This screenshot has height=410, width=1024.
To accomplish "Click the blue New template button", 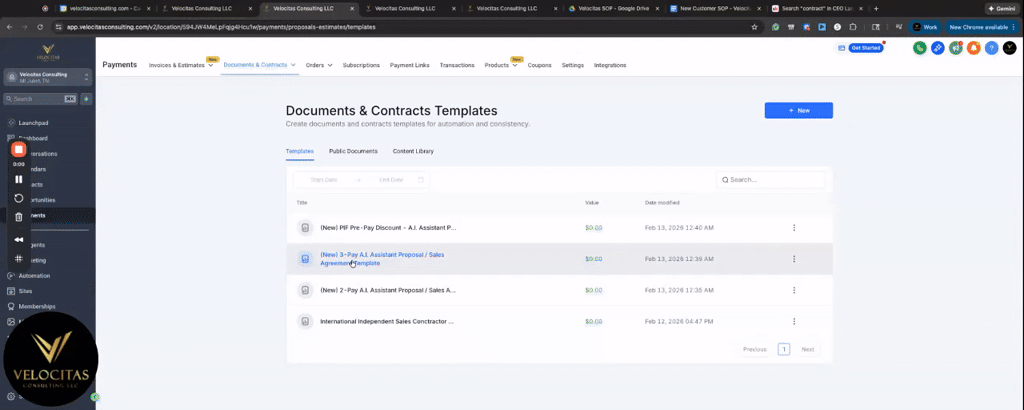I will pos(799,110).
